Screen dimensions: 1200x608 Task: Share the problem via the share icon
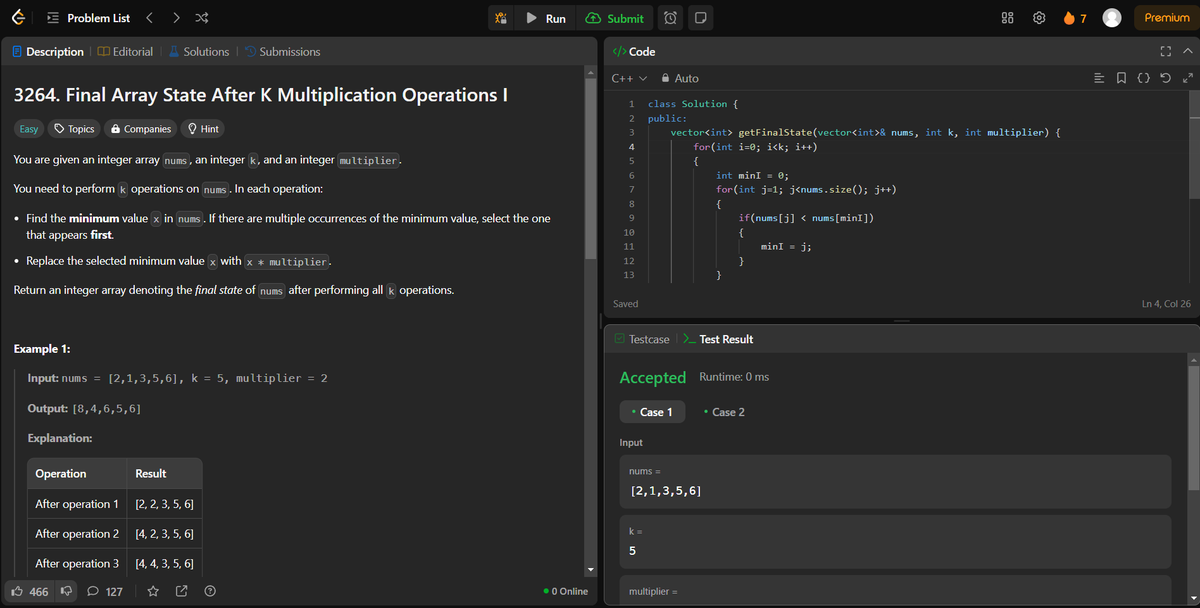(x=181, y=591)
